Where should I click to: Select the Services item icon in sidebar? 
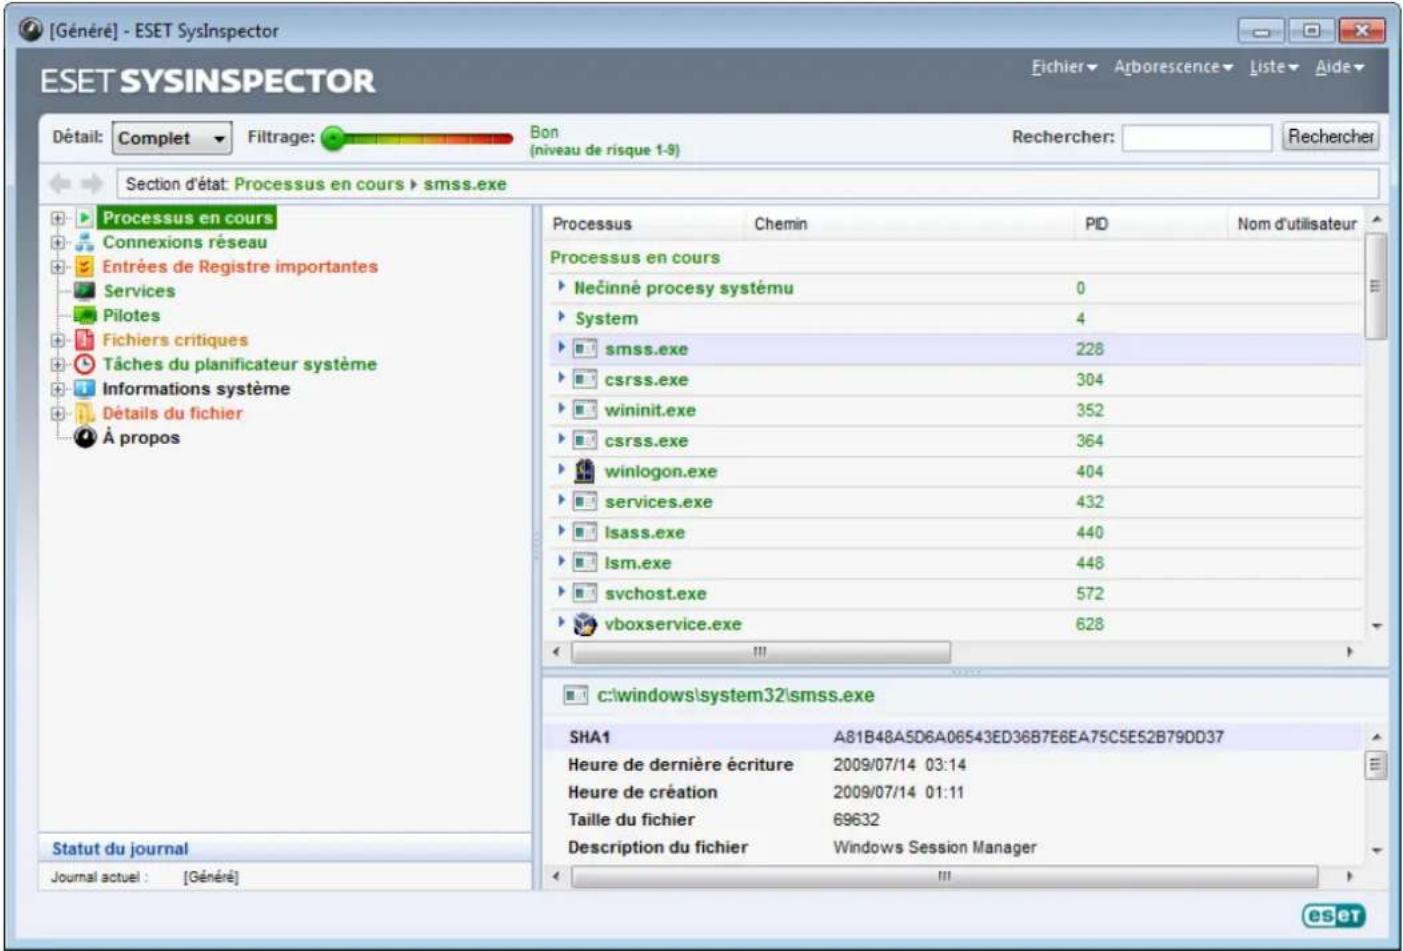[84, 292]
